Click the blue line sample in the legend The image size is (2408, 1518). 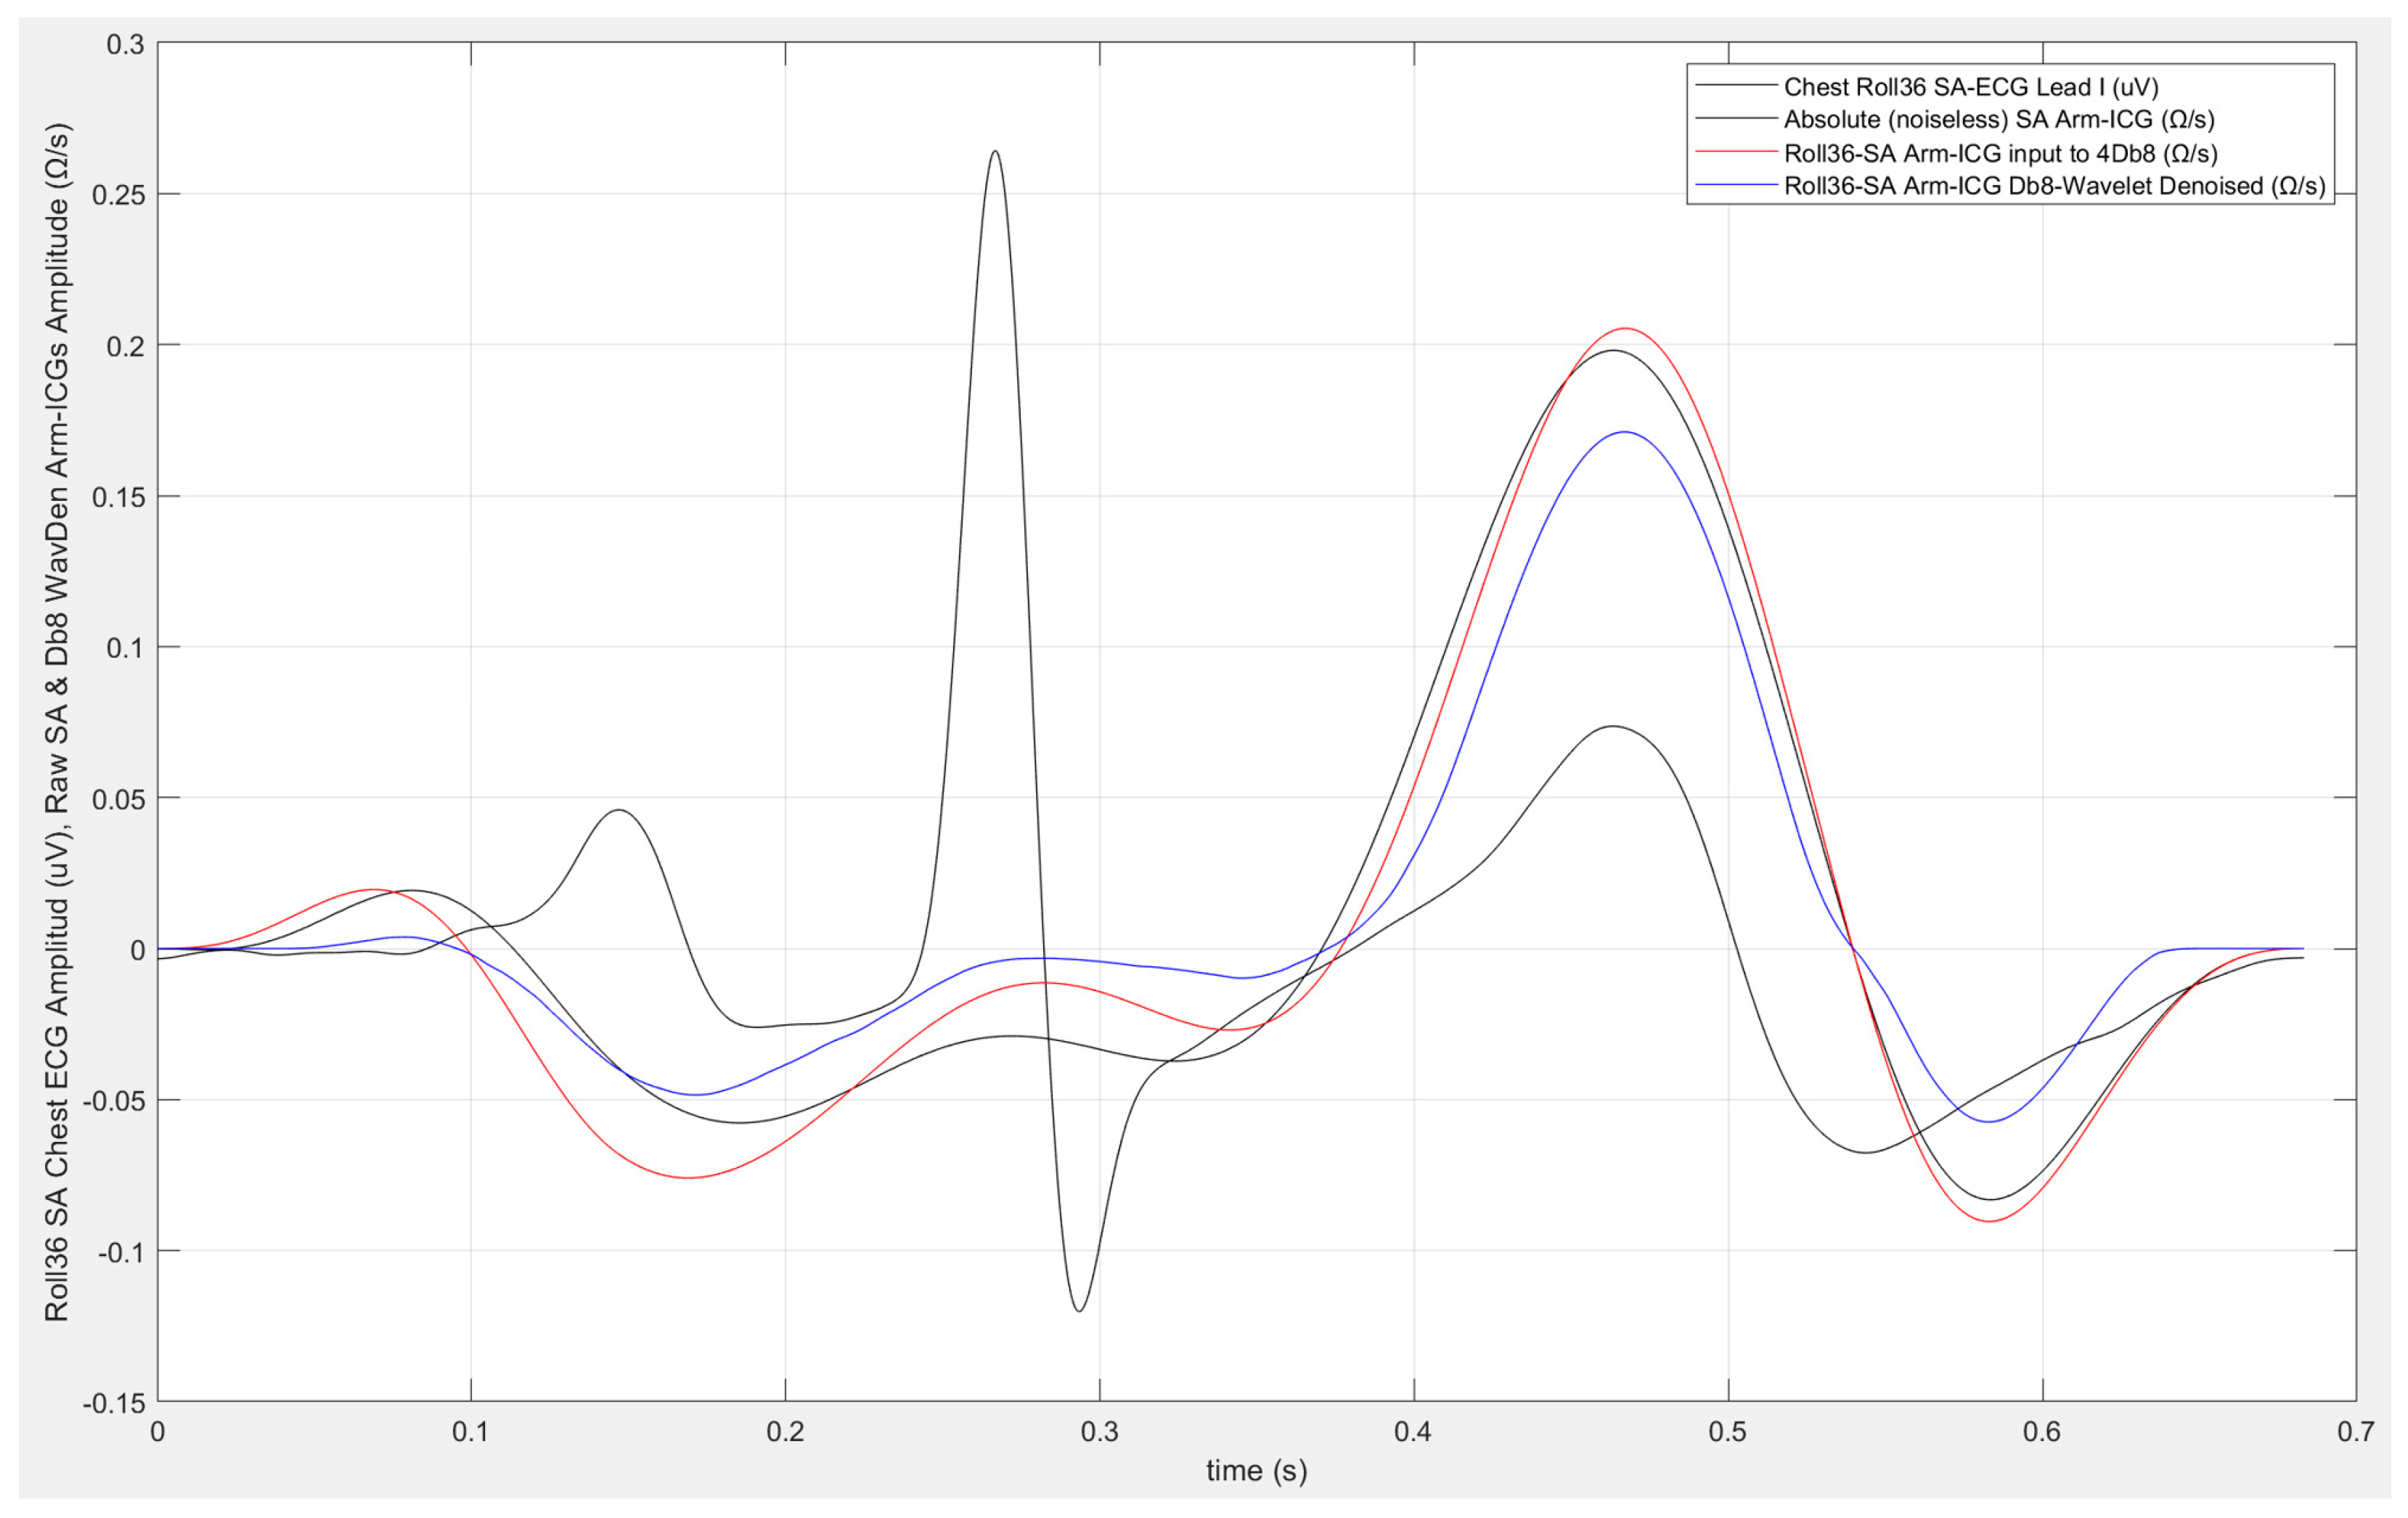click(x=1737, y=185)
